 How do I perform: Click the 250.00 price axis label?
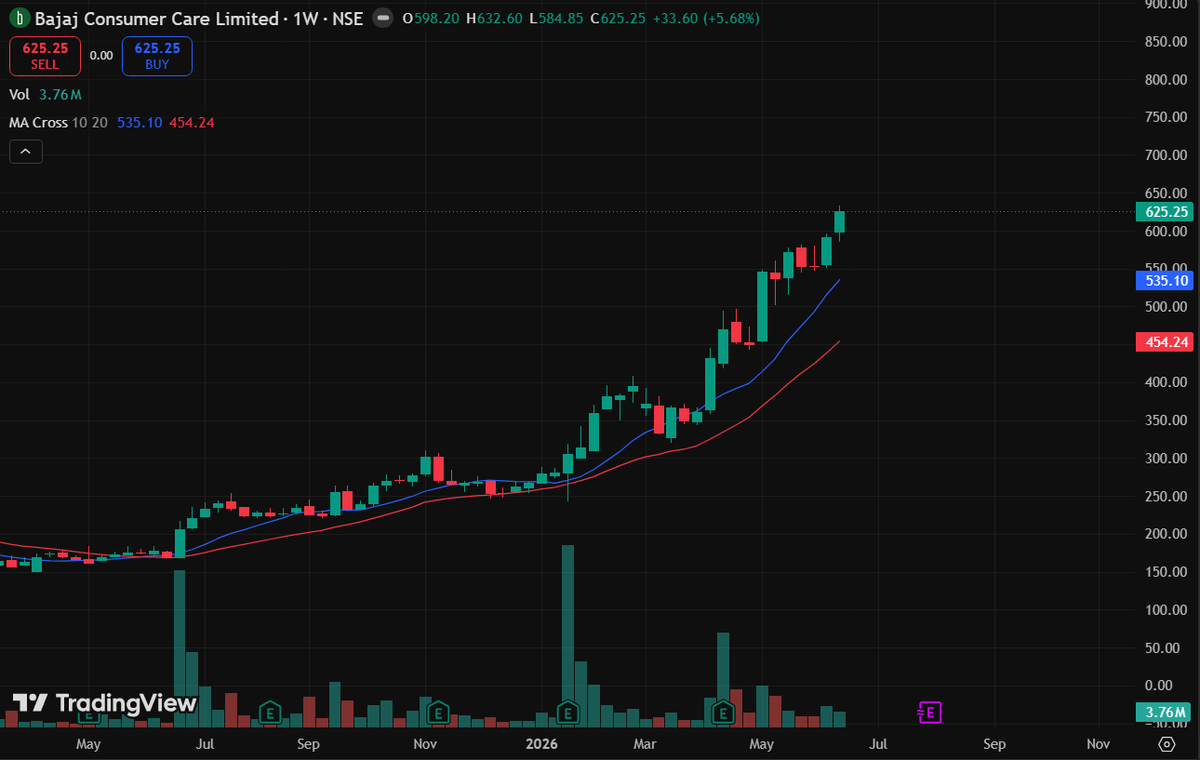pyautogui.click(x=1165, y=496)
